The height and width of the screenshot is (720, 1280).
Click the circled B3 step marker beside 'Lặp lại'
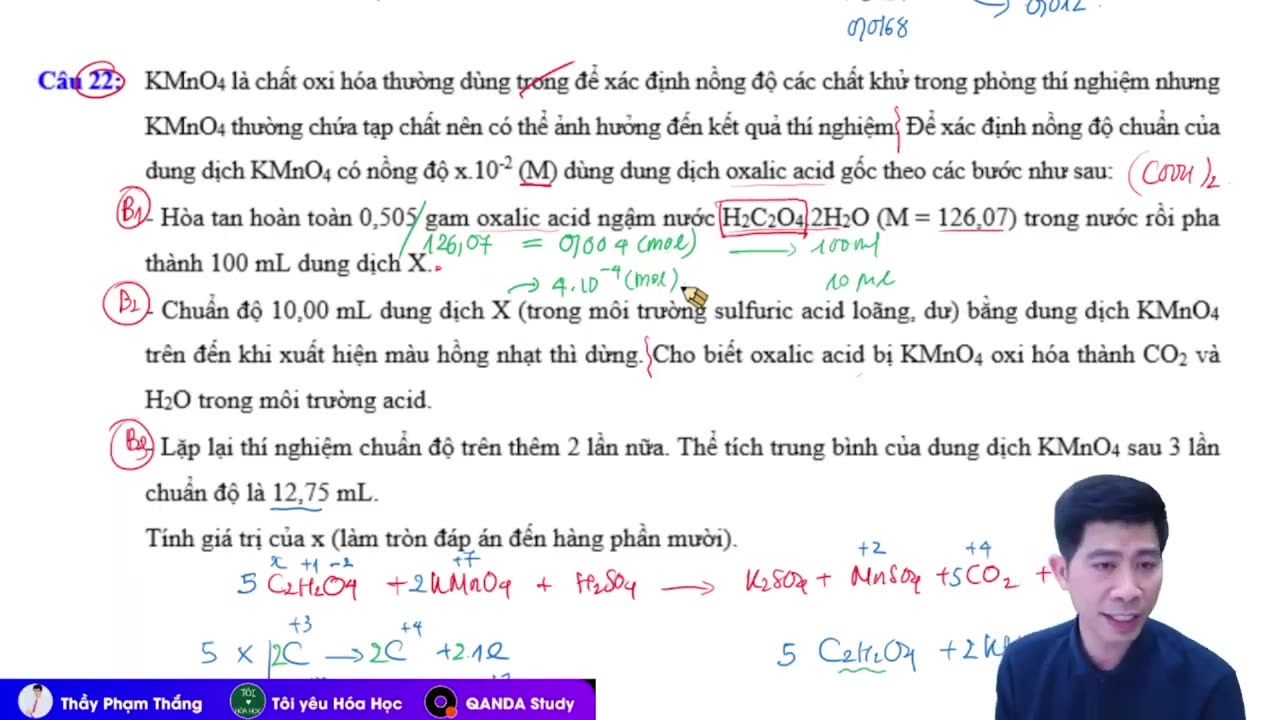tap(132, 446)
